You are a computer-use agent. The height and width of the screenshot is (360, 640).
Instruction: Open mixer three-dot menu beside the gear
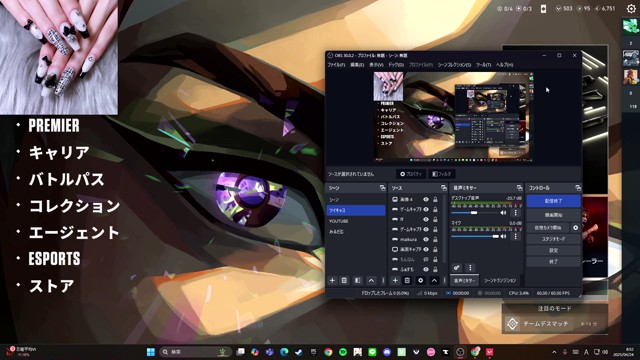pyautogui.click(x=470, y=268)
